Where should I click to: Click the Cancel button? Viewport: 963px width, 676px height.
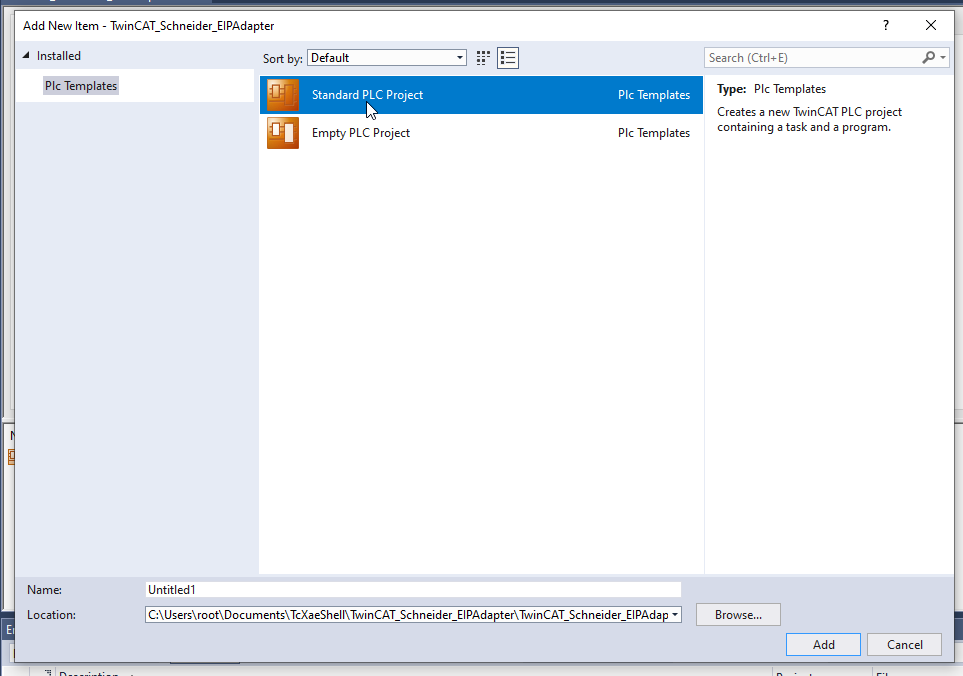tap(905, 645)
